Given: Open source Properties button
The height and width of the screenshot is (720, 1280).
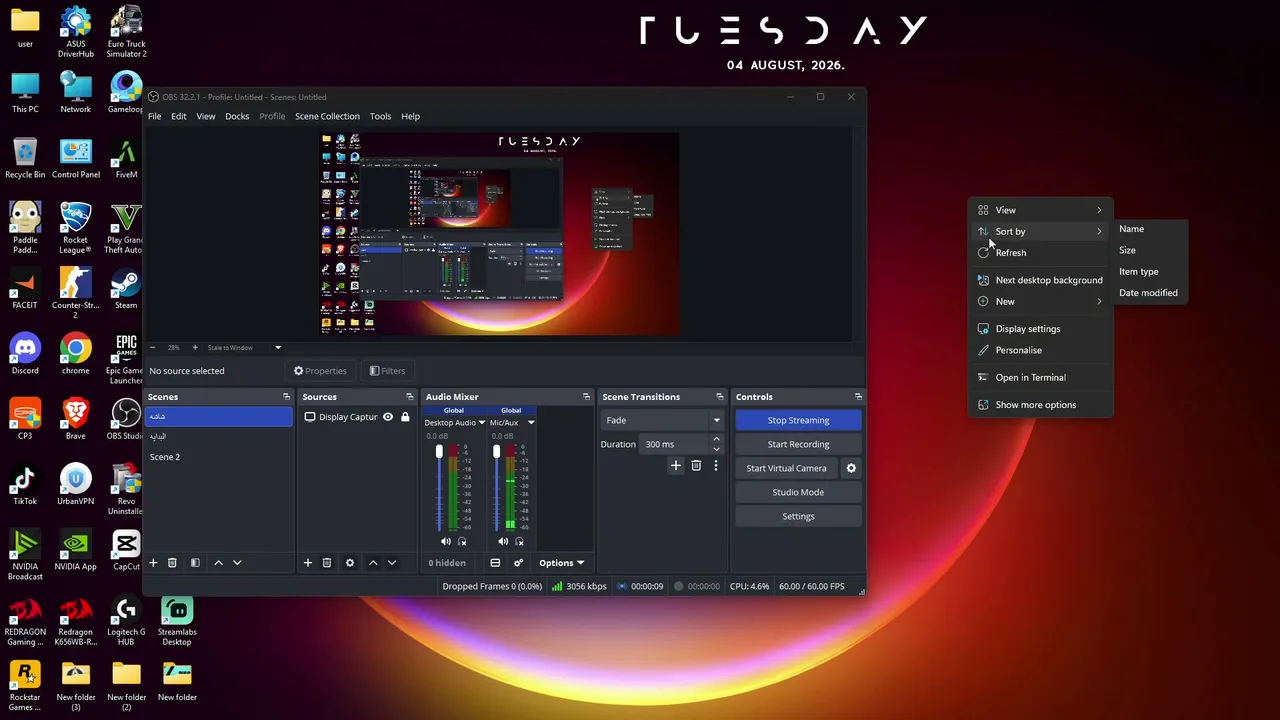Looking at the screenshot, I should [320, 371].
